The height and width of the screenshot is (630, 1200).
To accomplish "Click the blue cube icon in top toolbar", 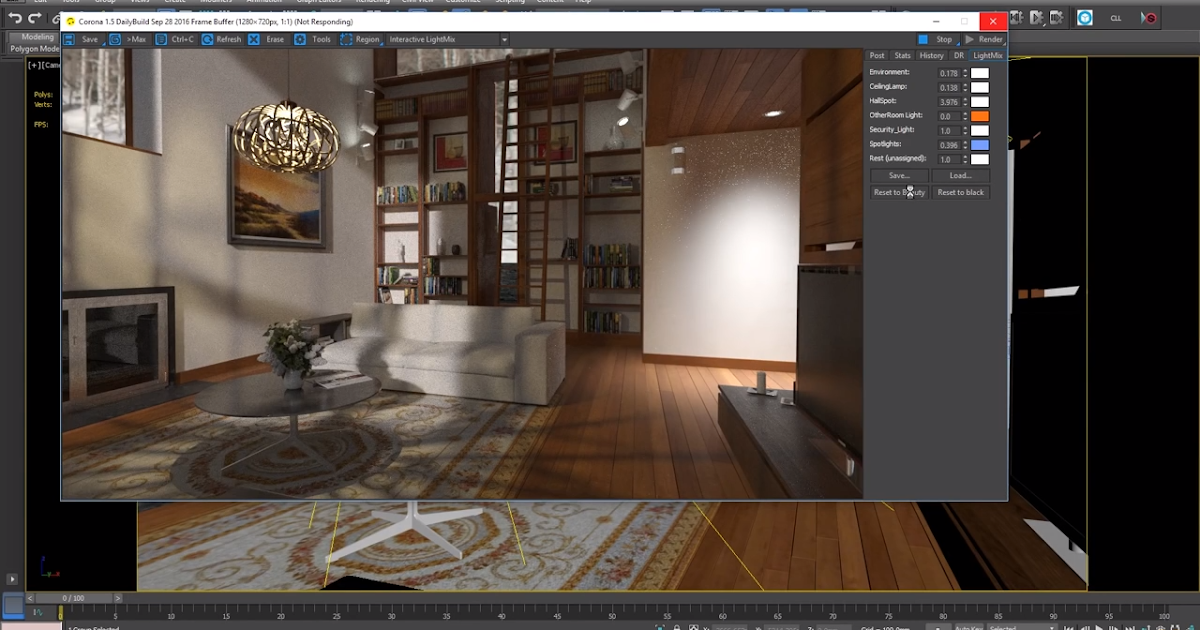I will [x=1085, y=18].
